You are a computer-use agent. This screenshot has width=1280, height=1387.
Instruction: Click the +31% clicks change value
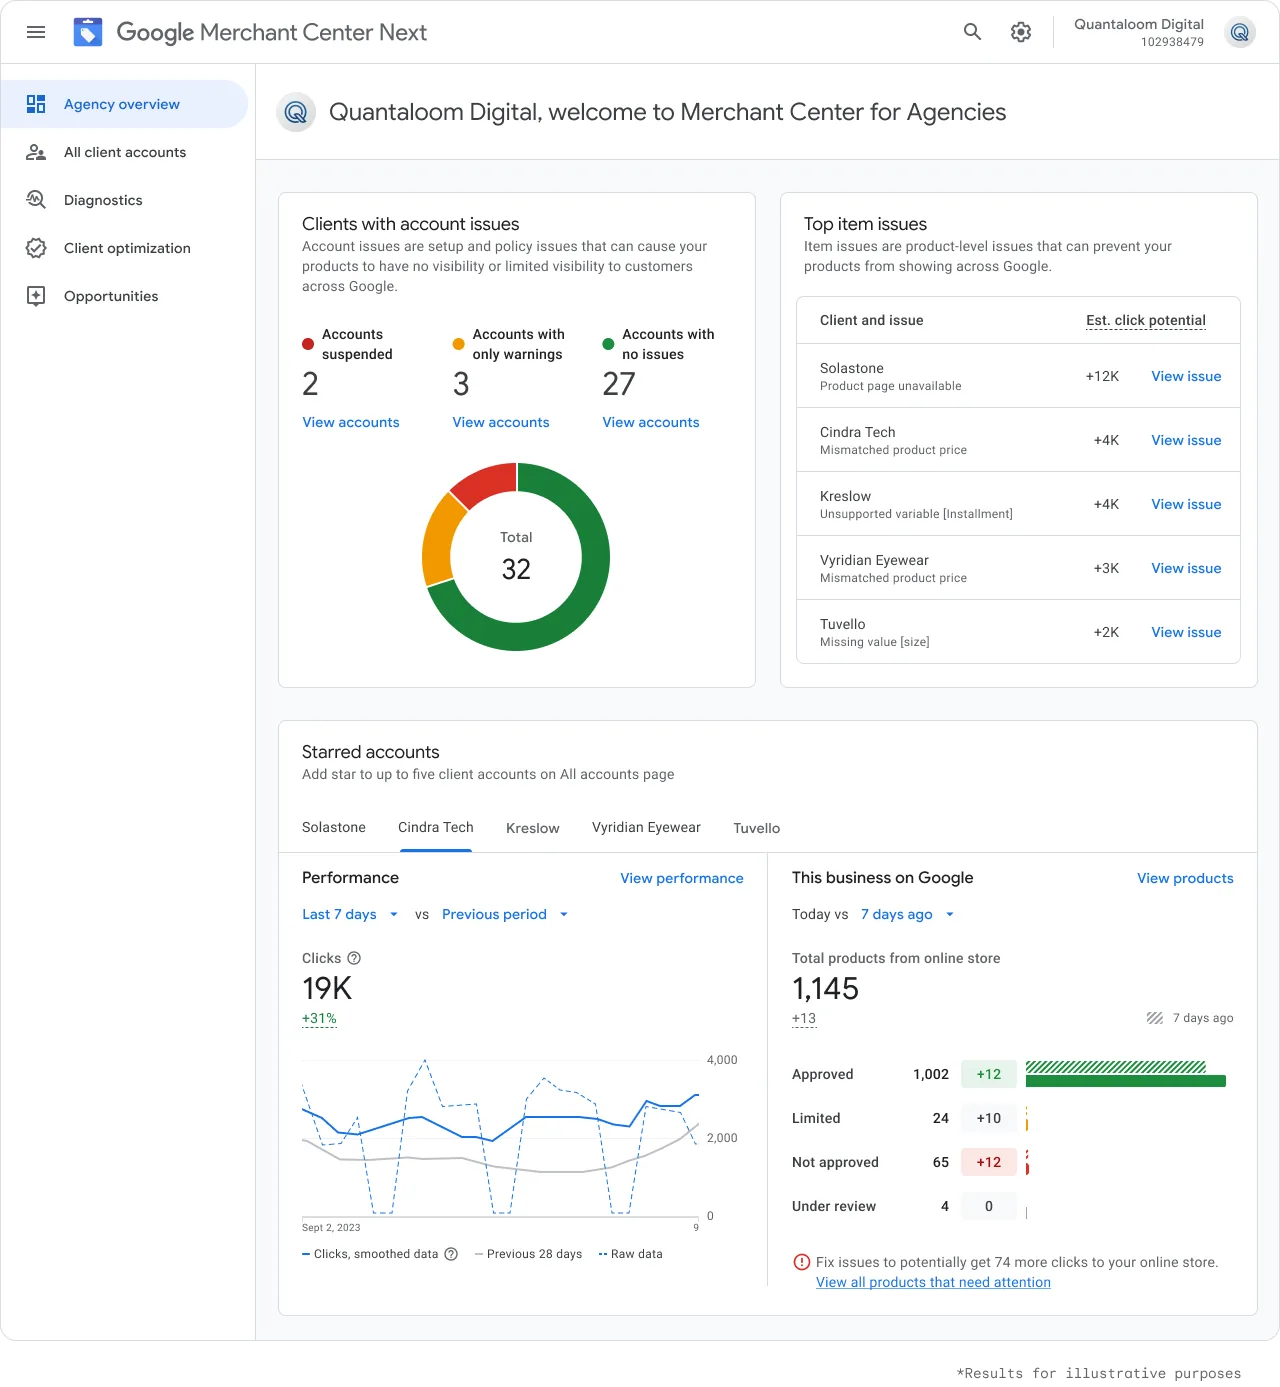[319, 1018]
